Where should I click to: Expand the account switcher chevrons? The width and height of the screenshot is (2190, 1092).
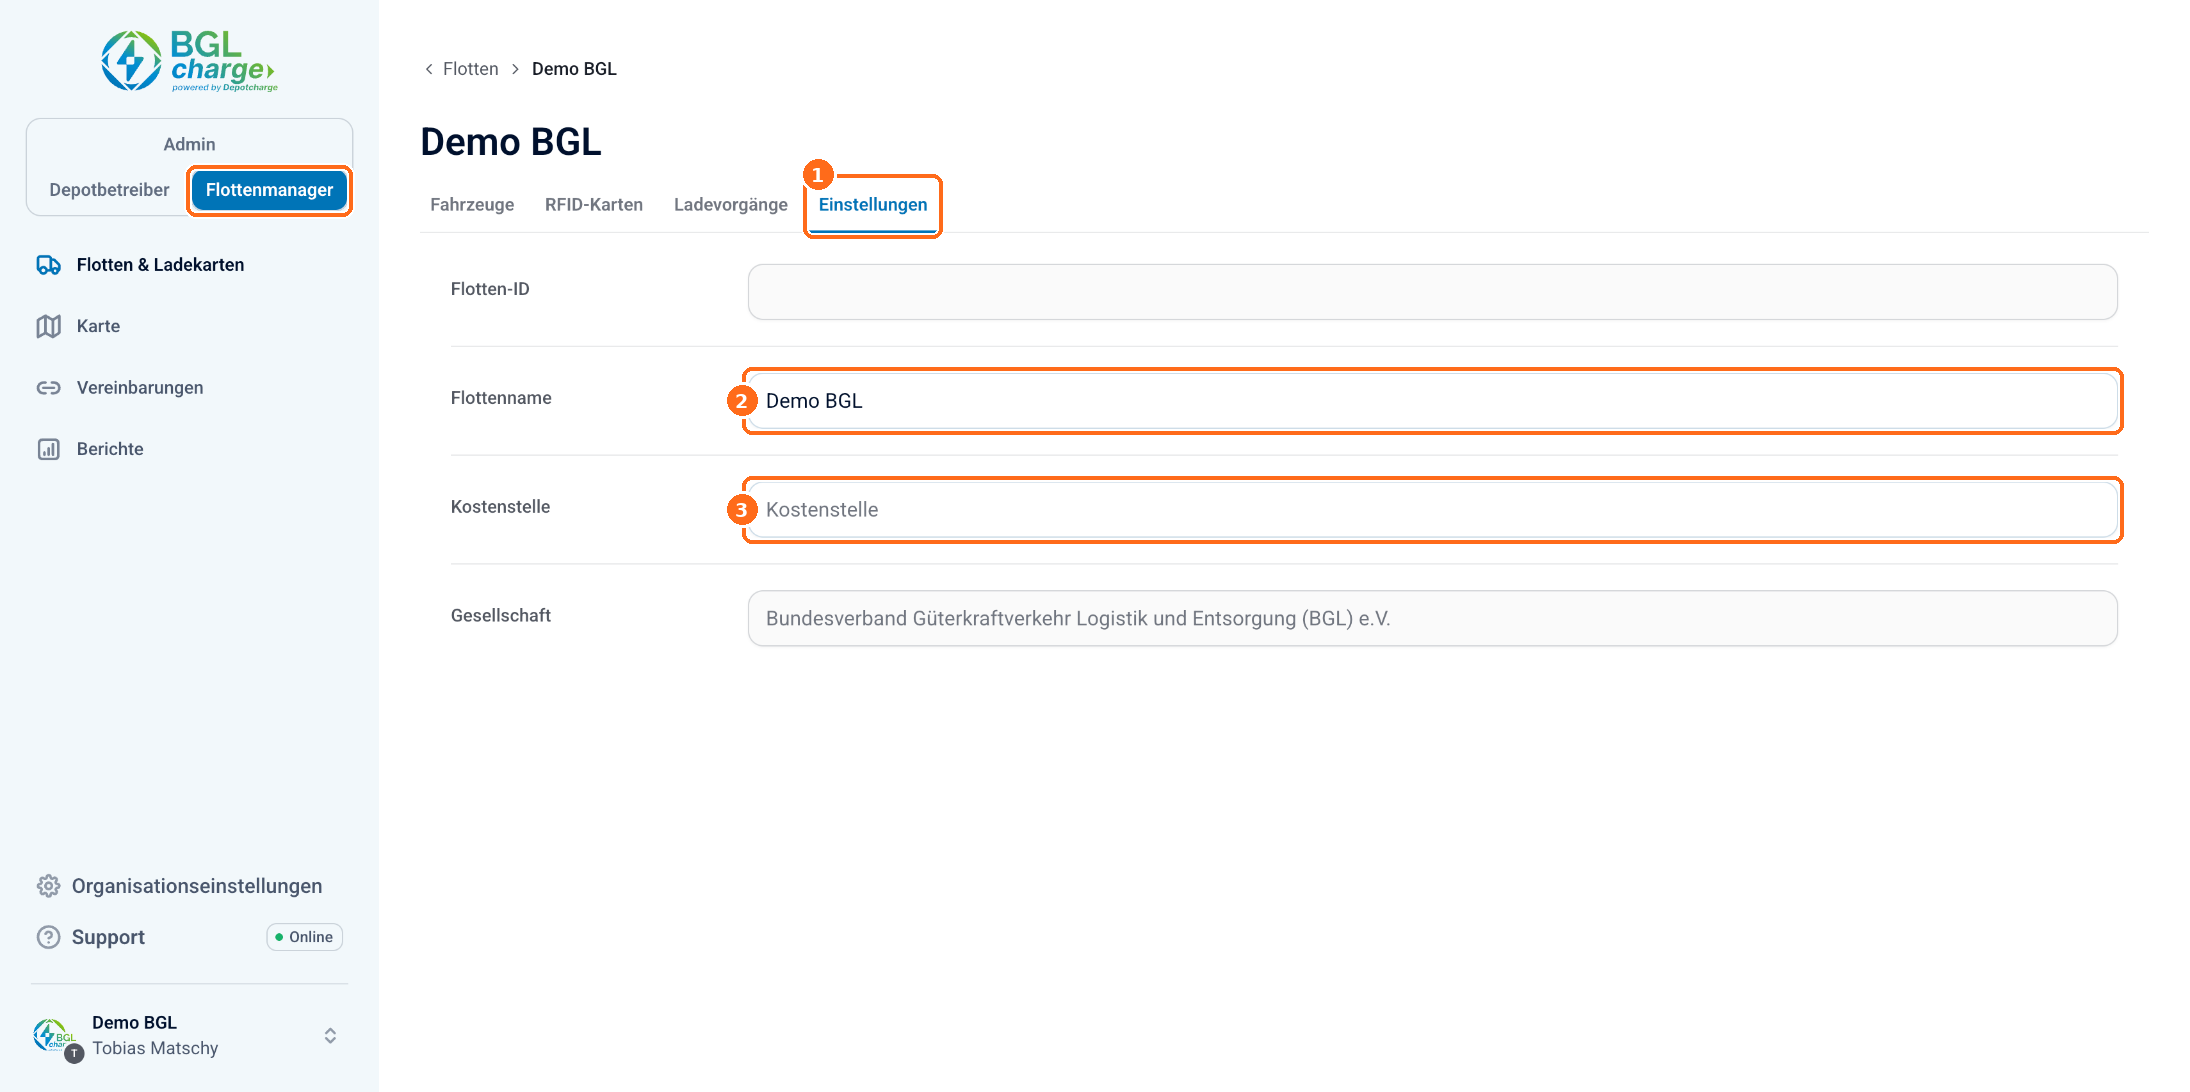330,1036
